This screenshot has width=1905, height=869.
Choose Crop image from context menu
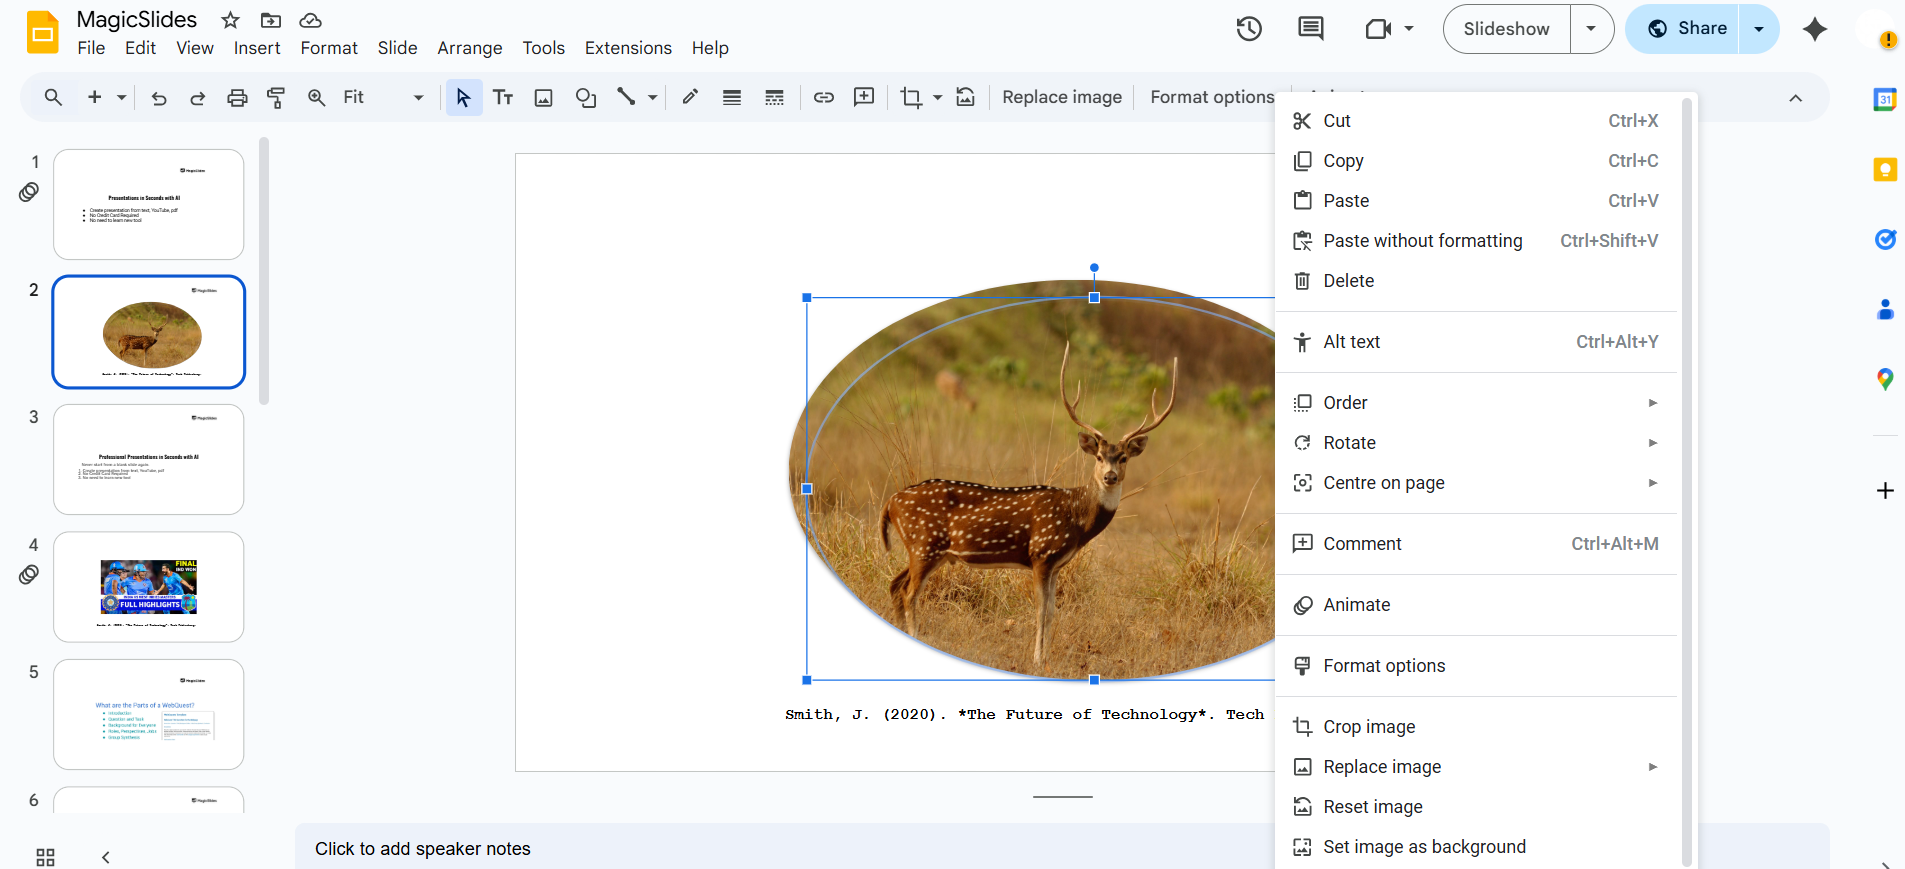click(x=1369, y=727)
